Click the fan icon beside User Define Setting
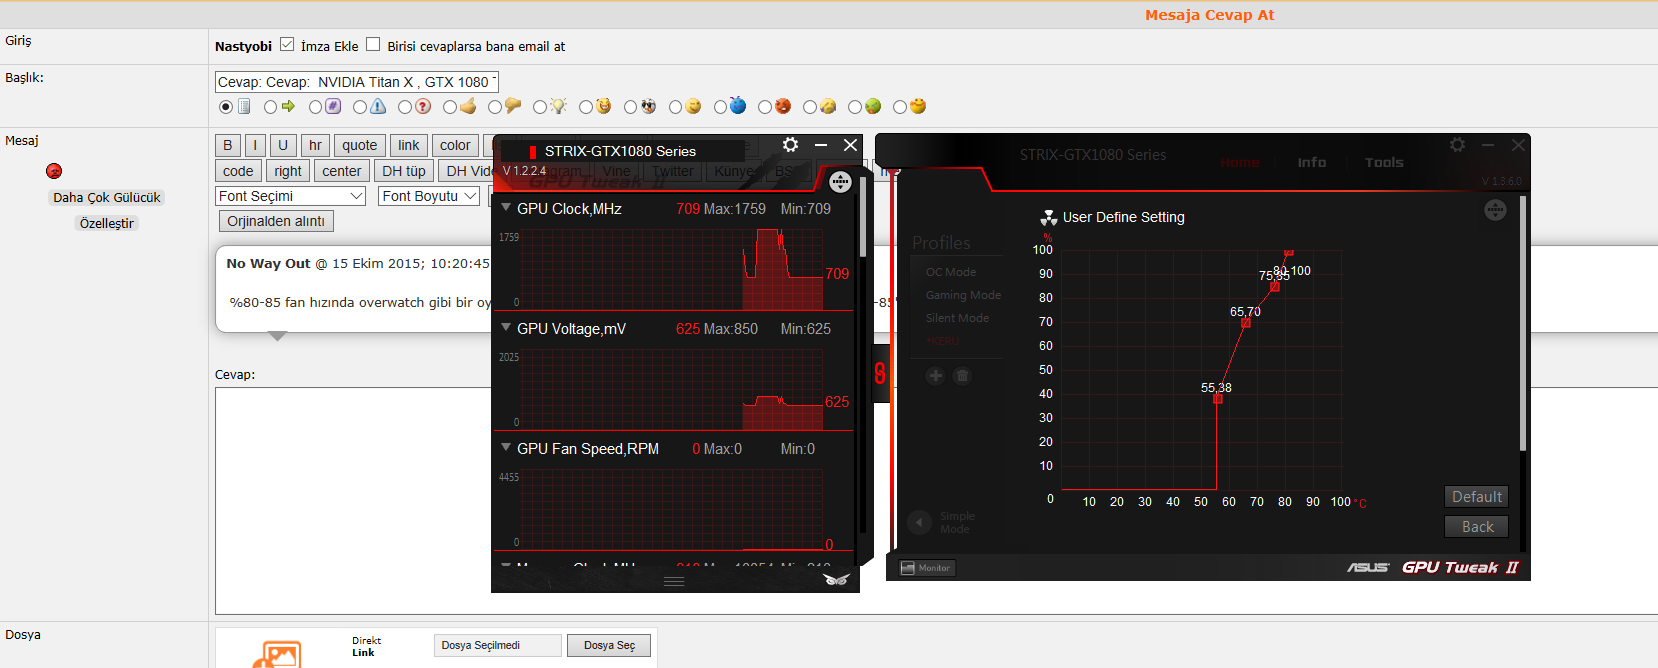This screenshot has height=668, width=1658. tap(1049, 217)
